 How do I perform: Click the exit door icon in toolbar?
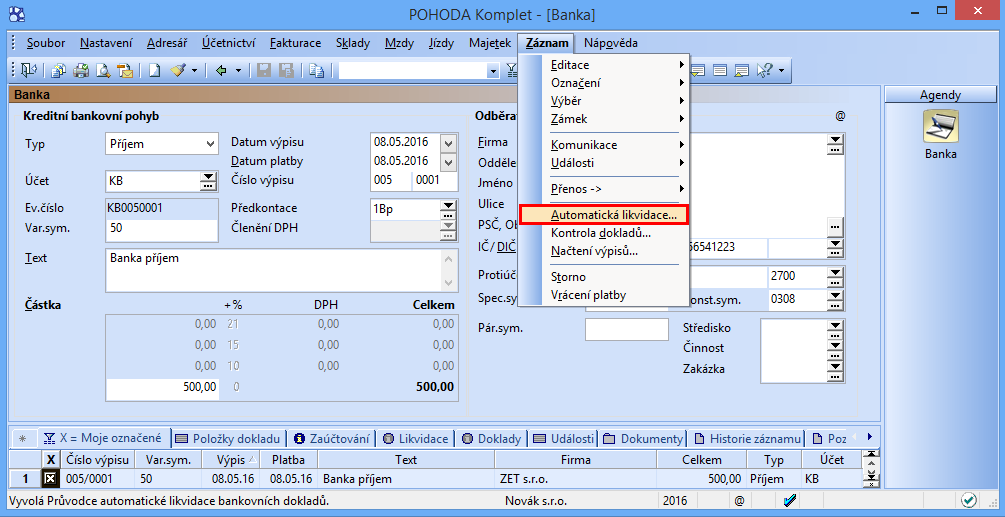coord(29,70)
